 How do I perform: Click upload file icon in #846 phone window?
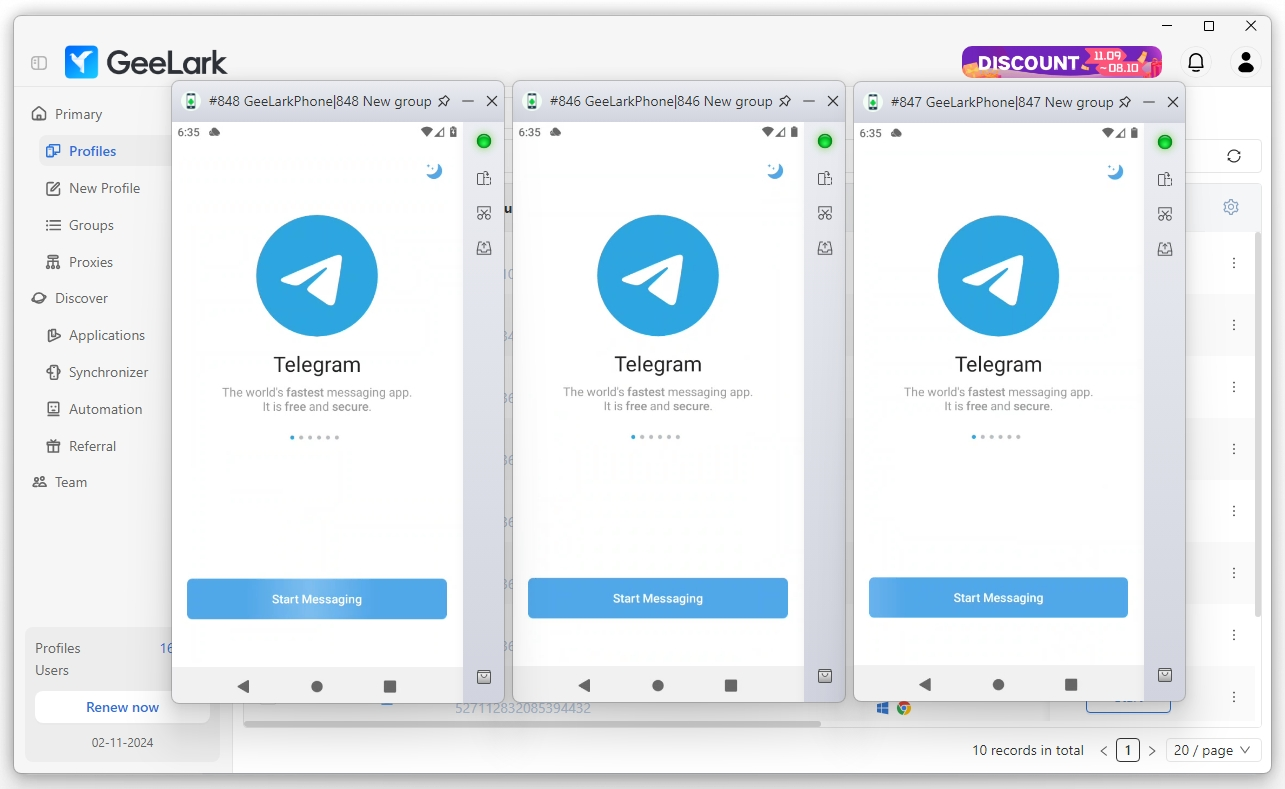click(x=825, y=248)
